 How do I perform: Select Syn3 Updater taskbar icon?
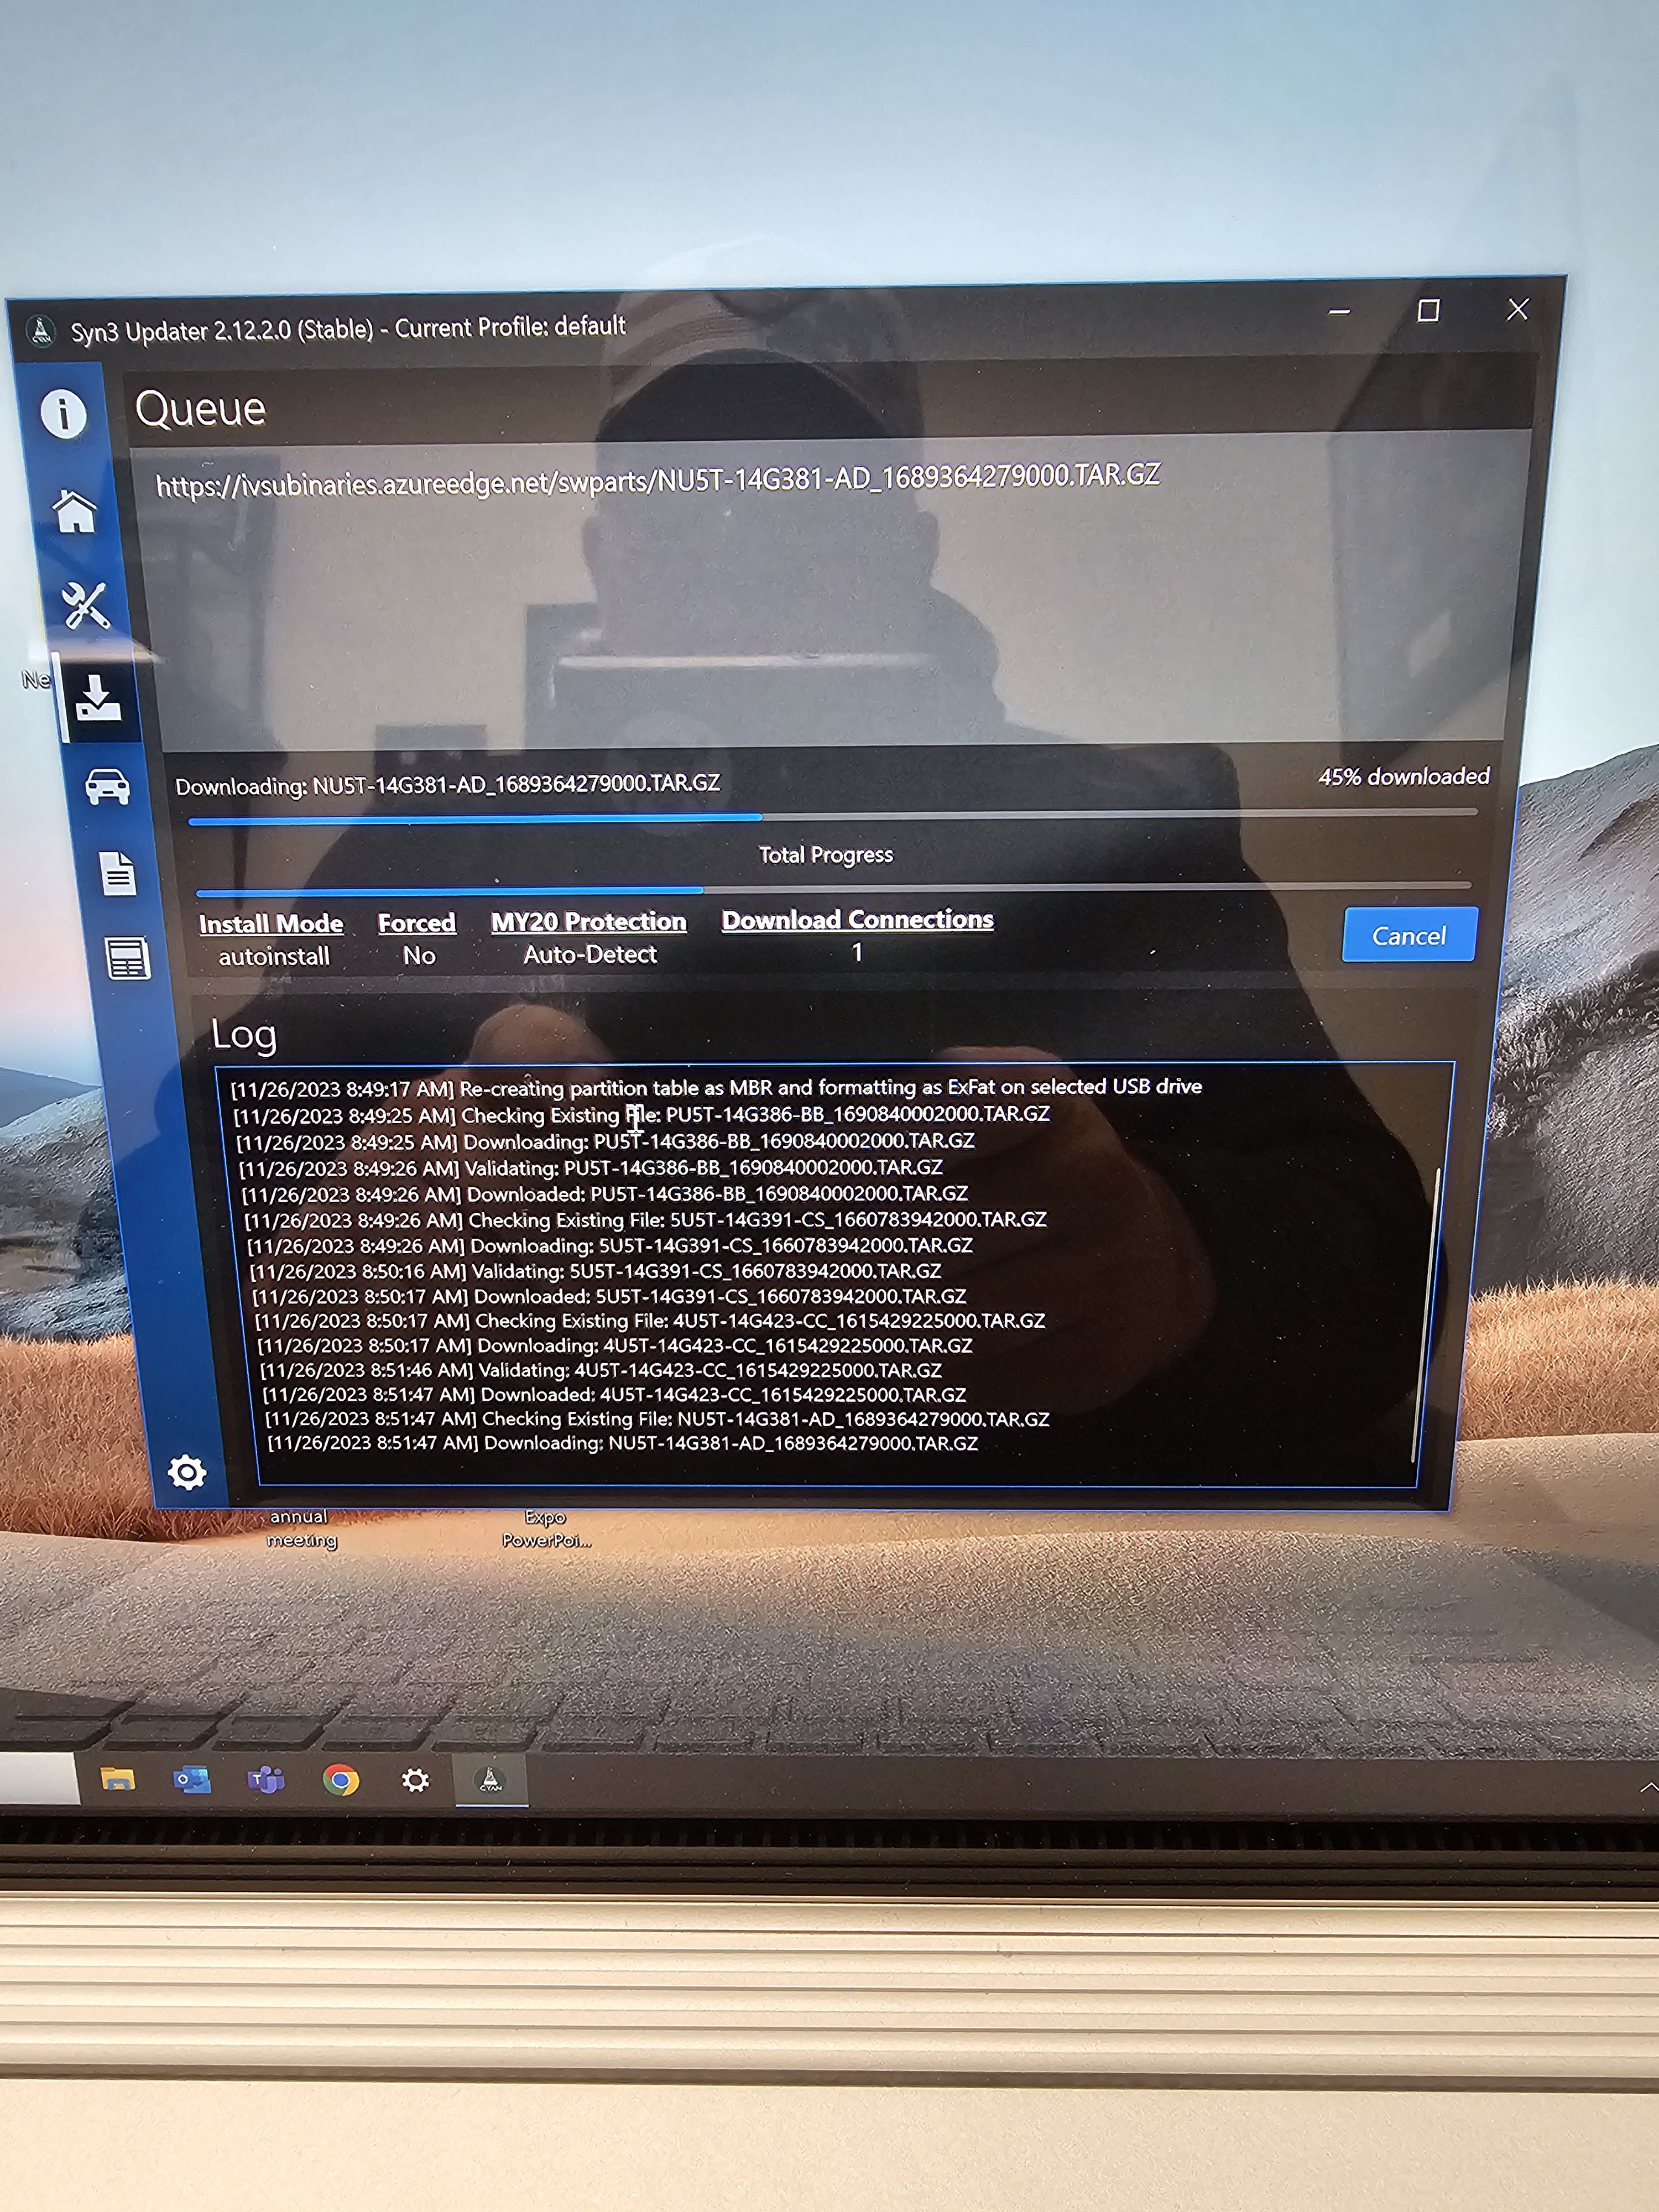tap(490, 1780)
